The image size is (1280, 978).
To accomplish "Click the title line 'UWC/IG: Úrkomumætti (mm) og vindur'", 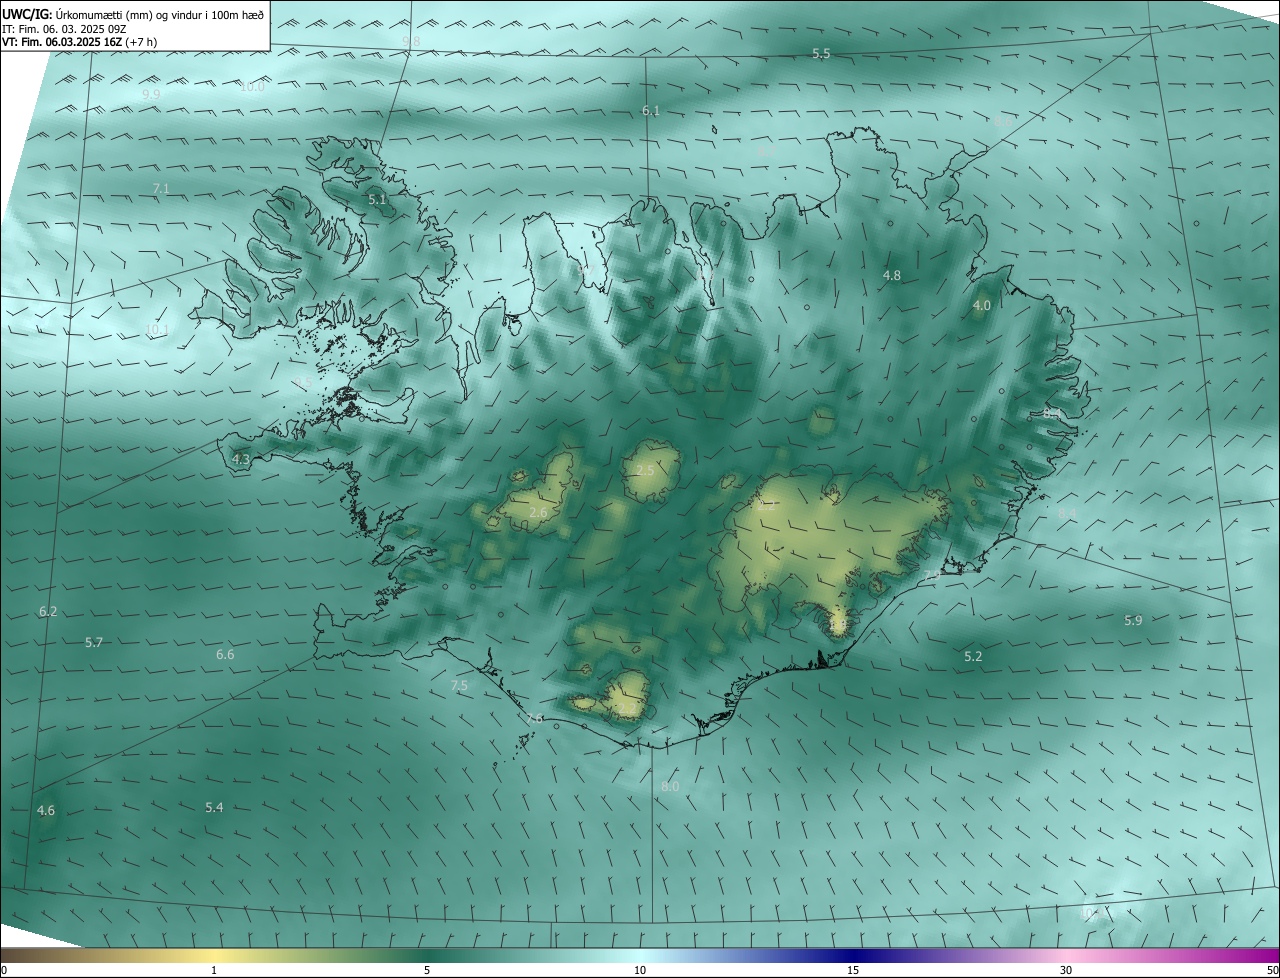I will pos(134,15).
